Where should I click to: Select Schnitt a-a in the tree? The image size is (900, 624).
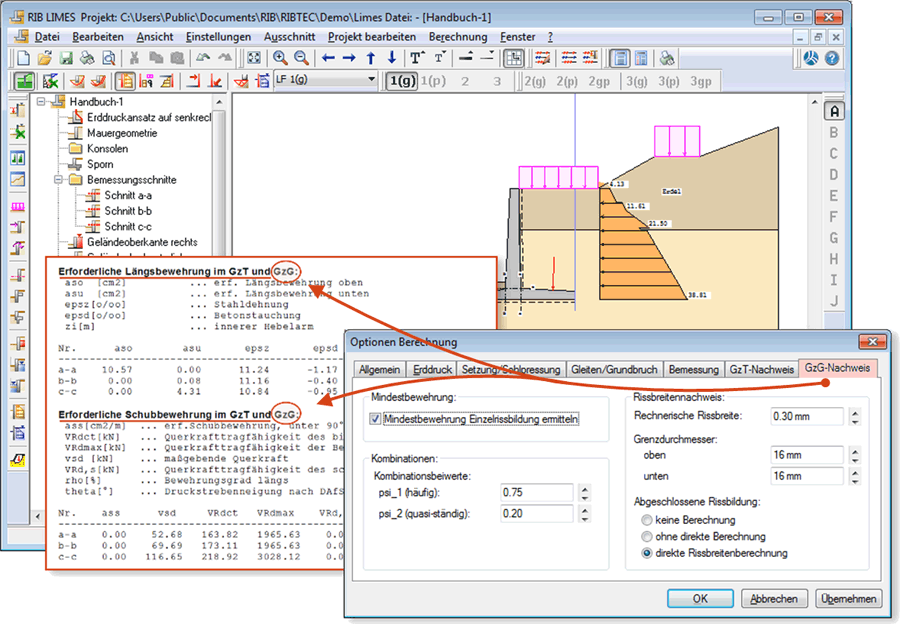point(128,195)
